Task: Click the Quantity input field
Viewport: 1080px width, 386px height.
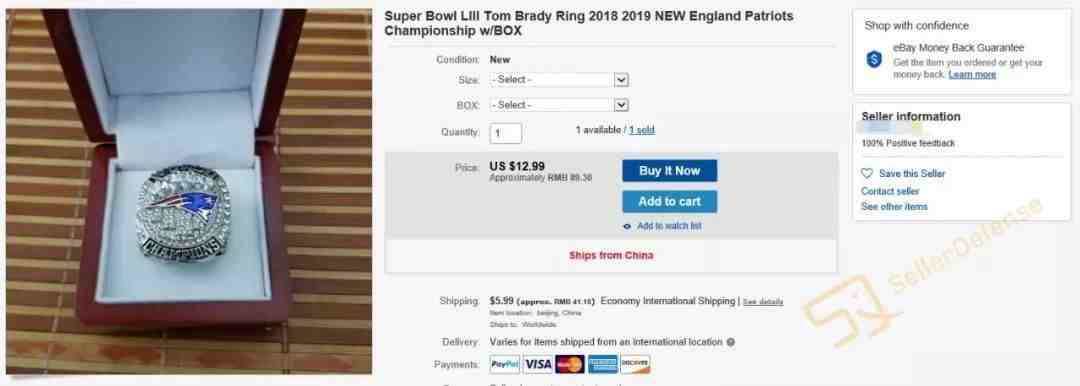Action: (506, 133)
